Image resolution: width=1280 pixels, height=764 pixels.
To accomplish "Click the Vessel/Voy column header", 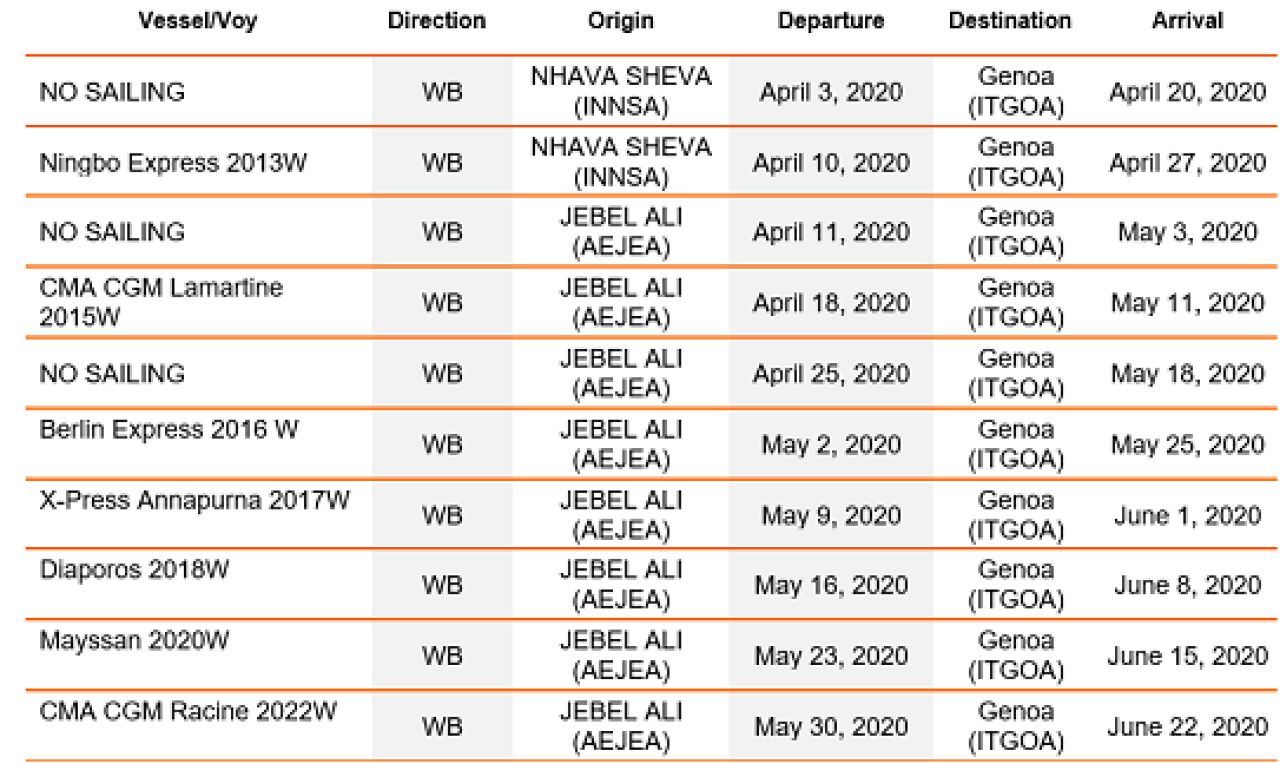I will click(x=197, y=21).
